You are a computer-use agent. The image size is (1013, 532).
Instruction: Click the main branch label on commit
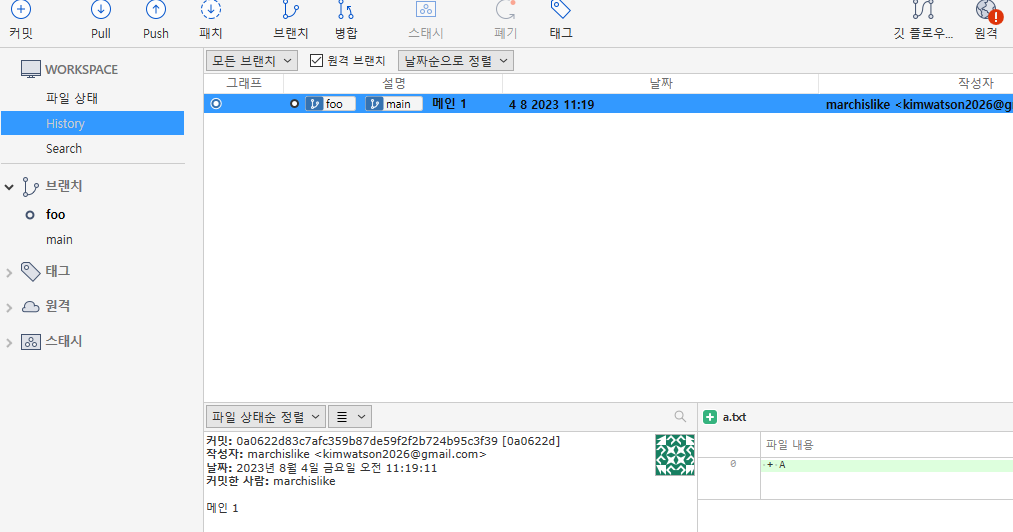(393, 103)
